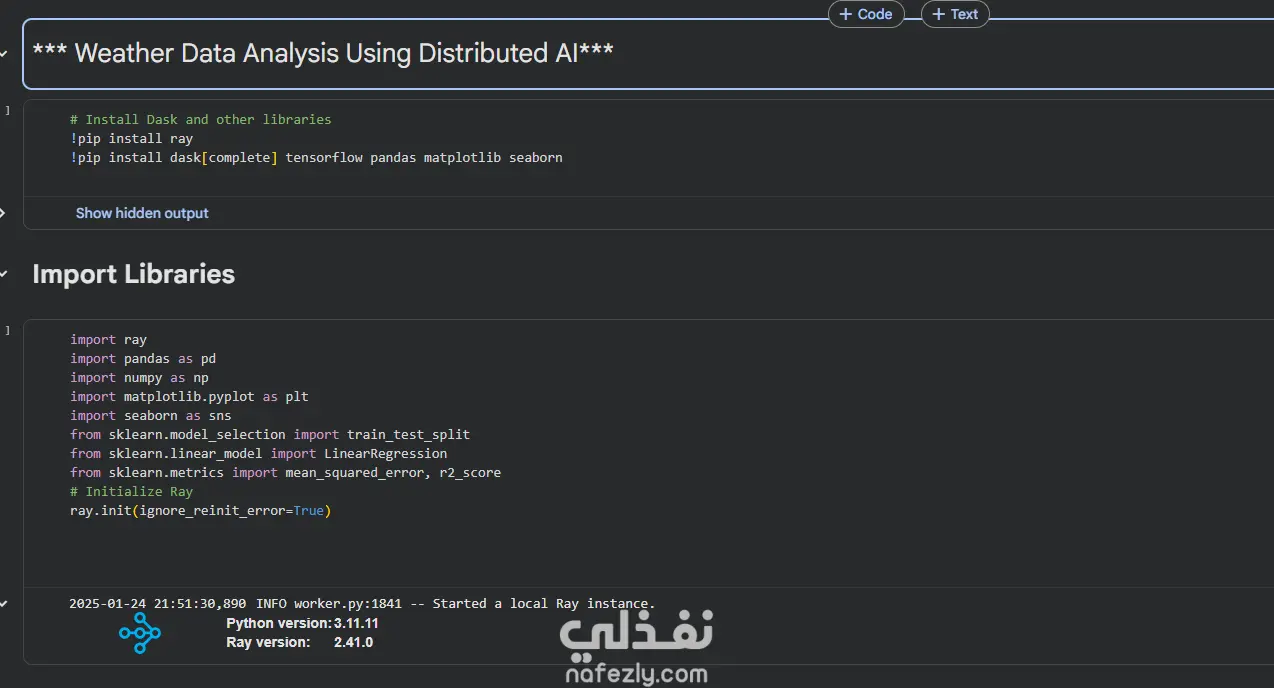Image resolution: width=1274 pixels, height=688 pixels.
Task: Click the Ray version 2.41.0 output text
Action: pos(299,642)
